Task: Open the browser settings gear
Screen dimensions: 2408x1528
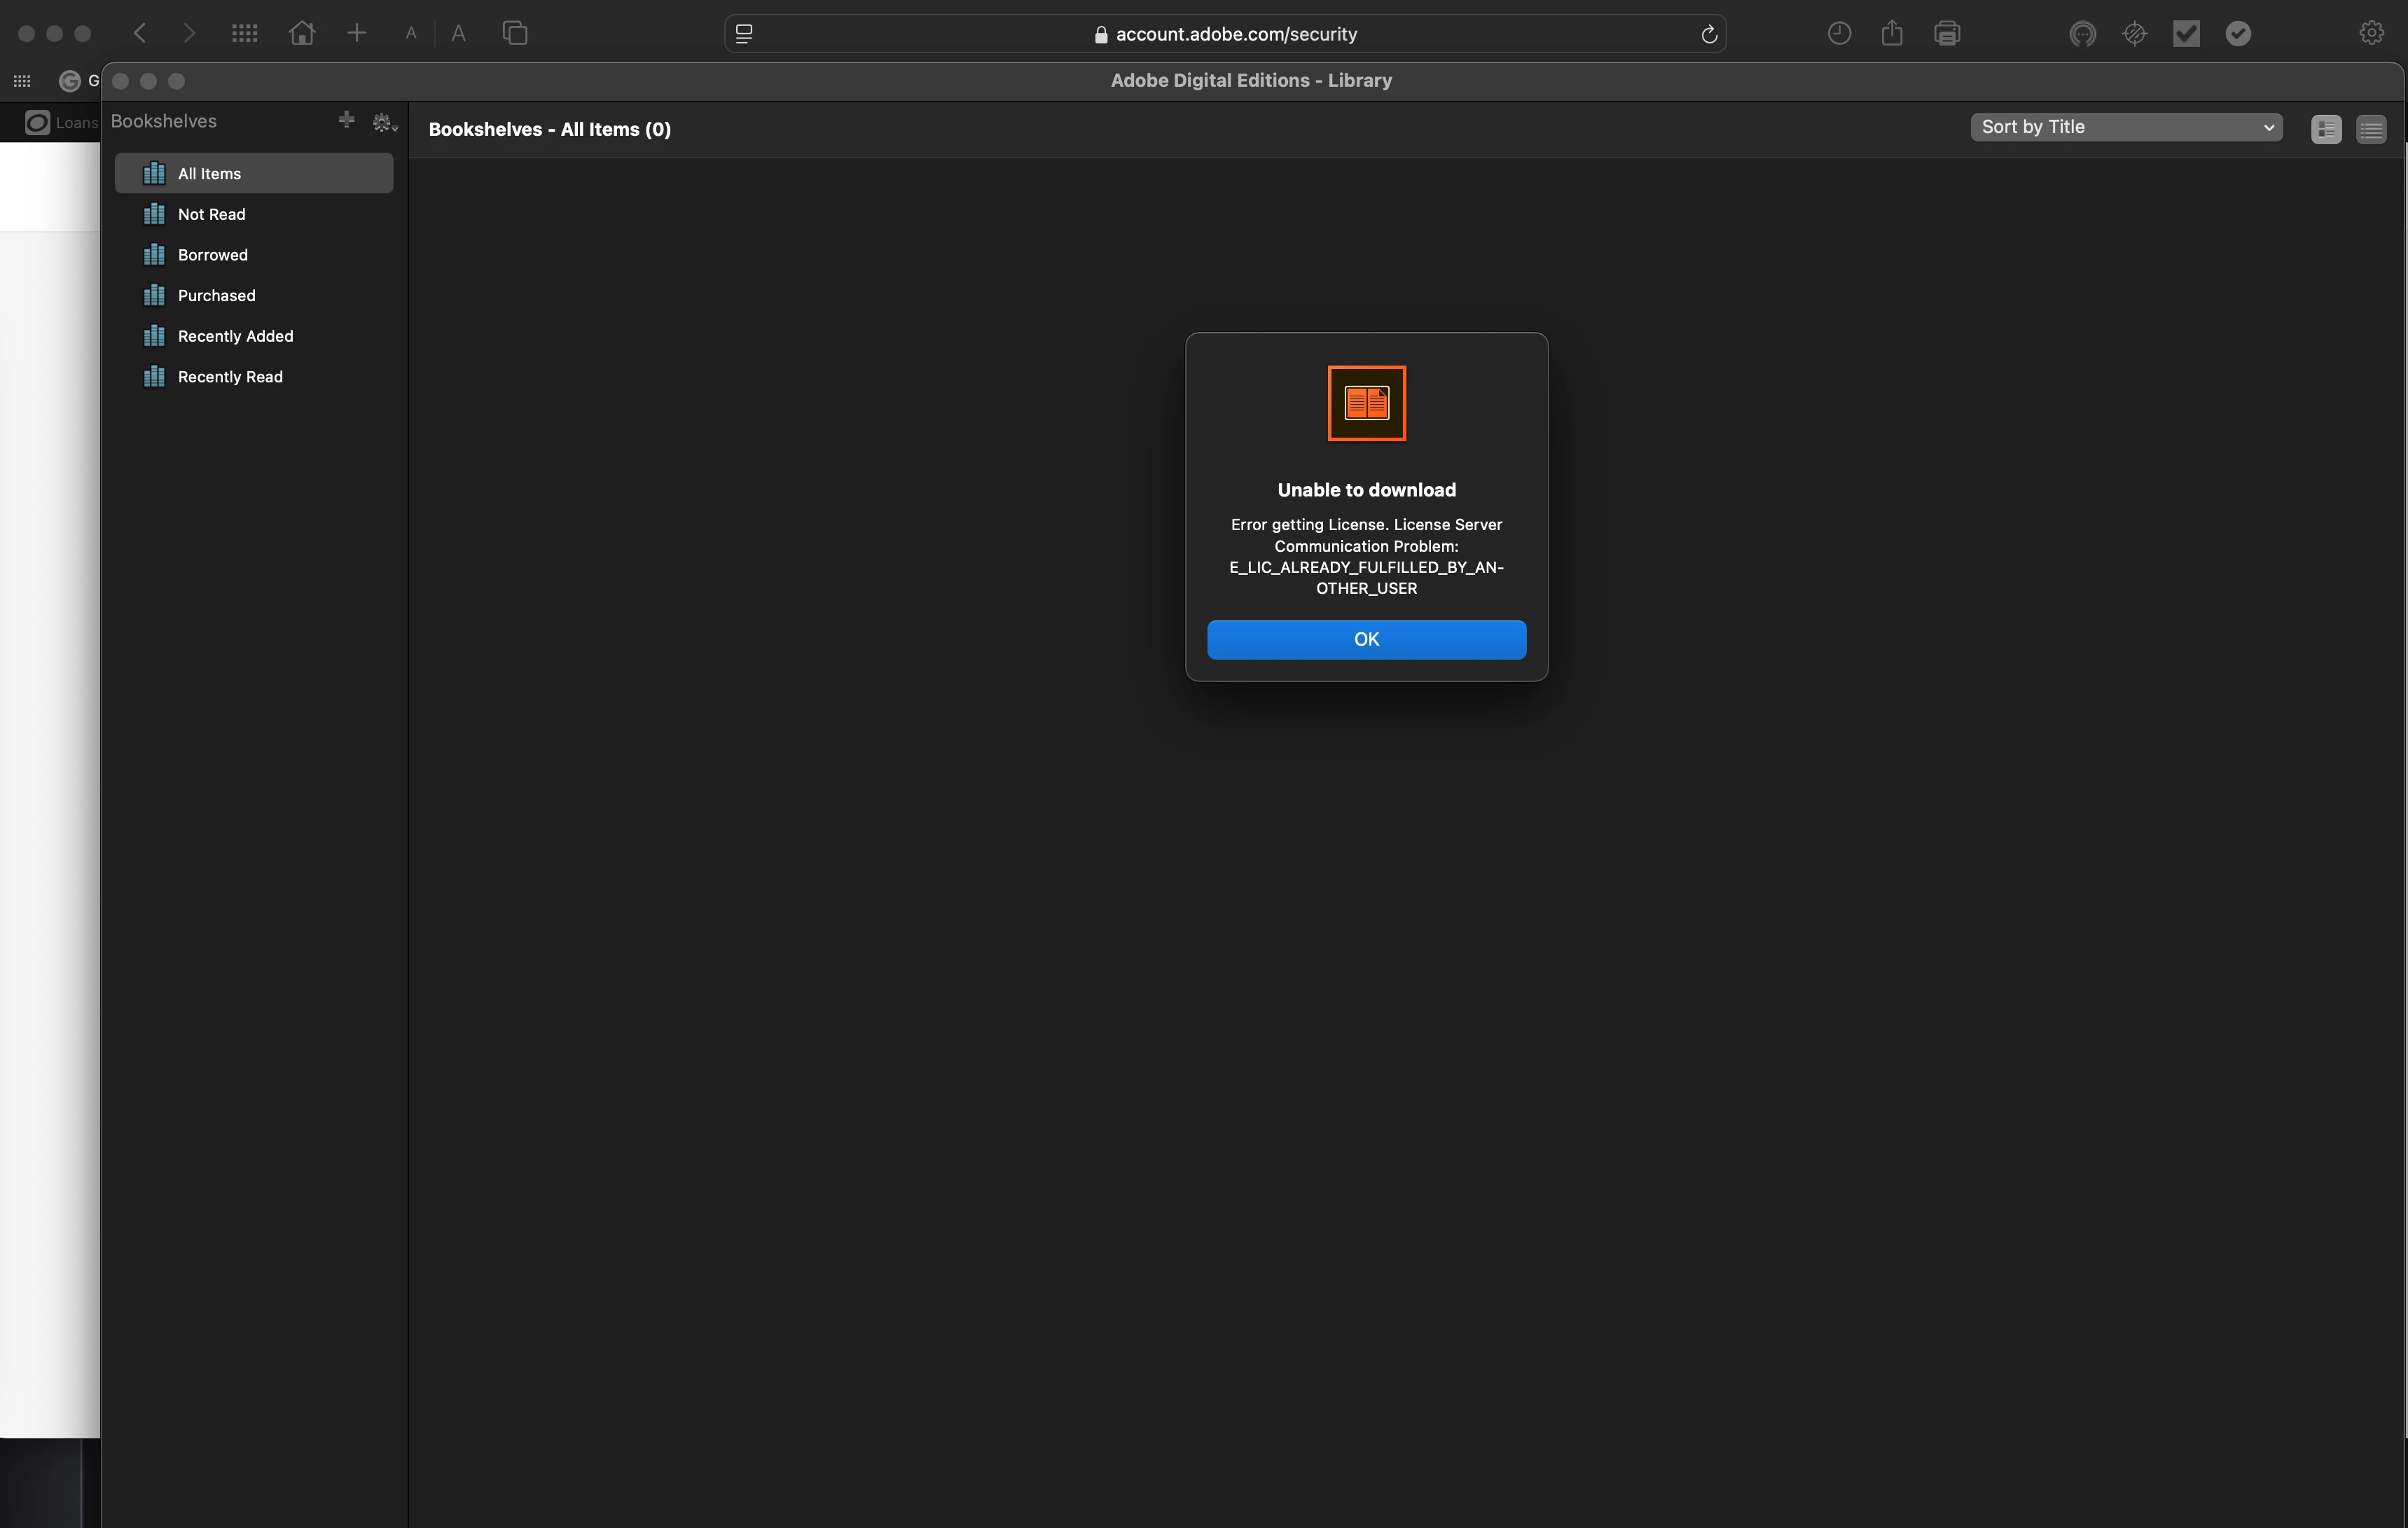Action: pos(2371,33)
